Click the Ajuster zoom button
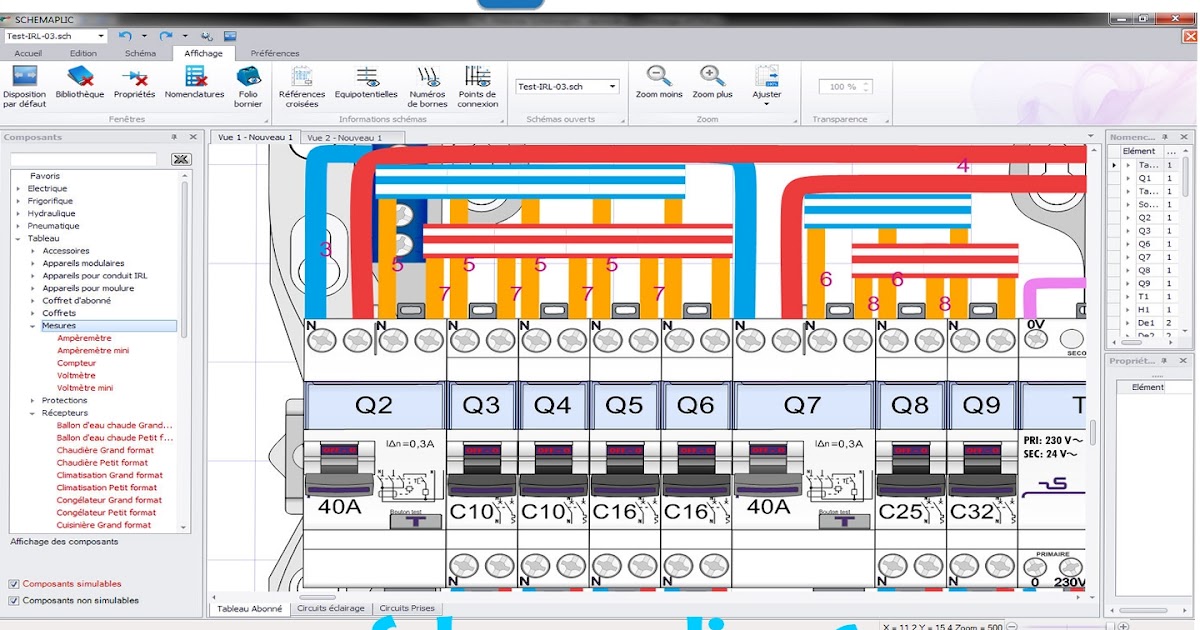Viewport: 1200px width, 630px height. (767, 85)
